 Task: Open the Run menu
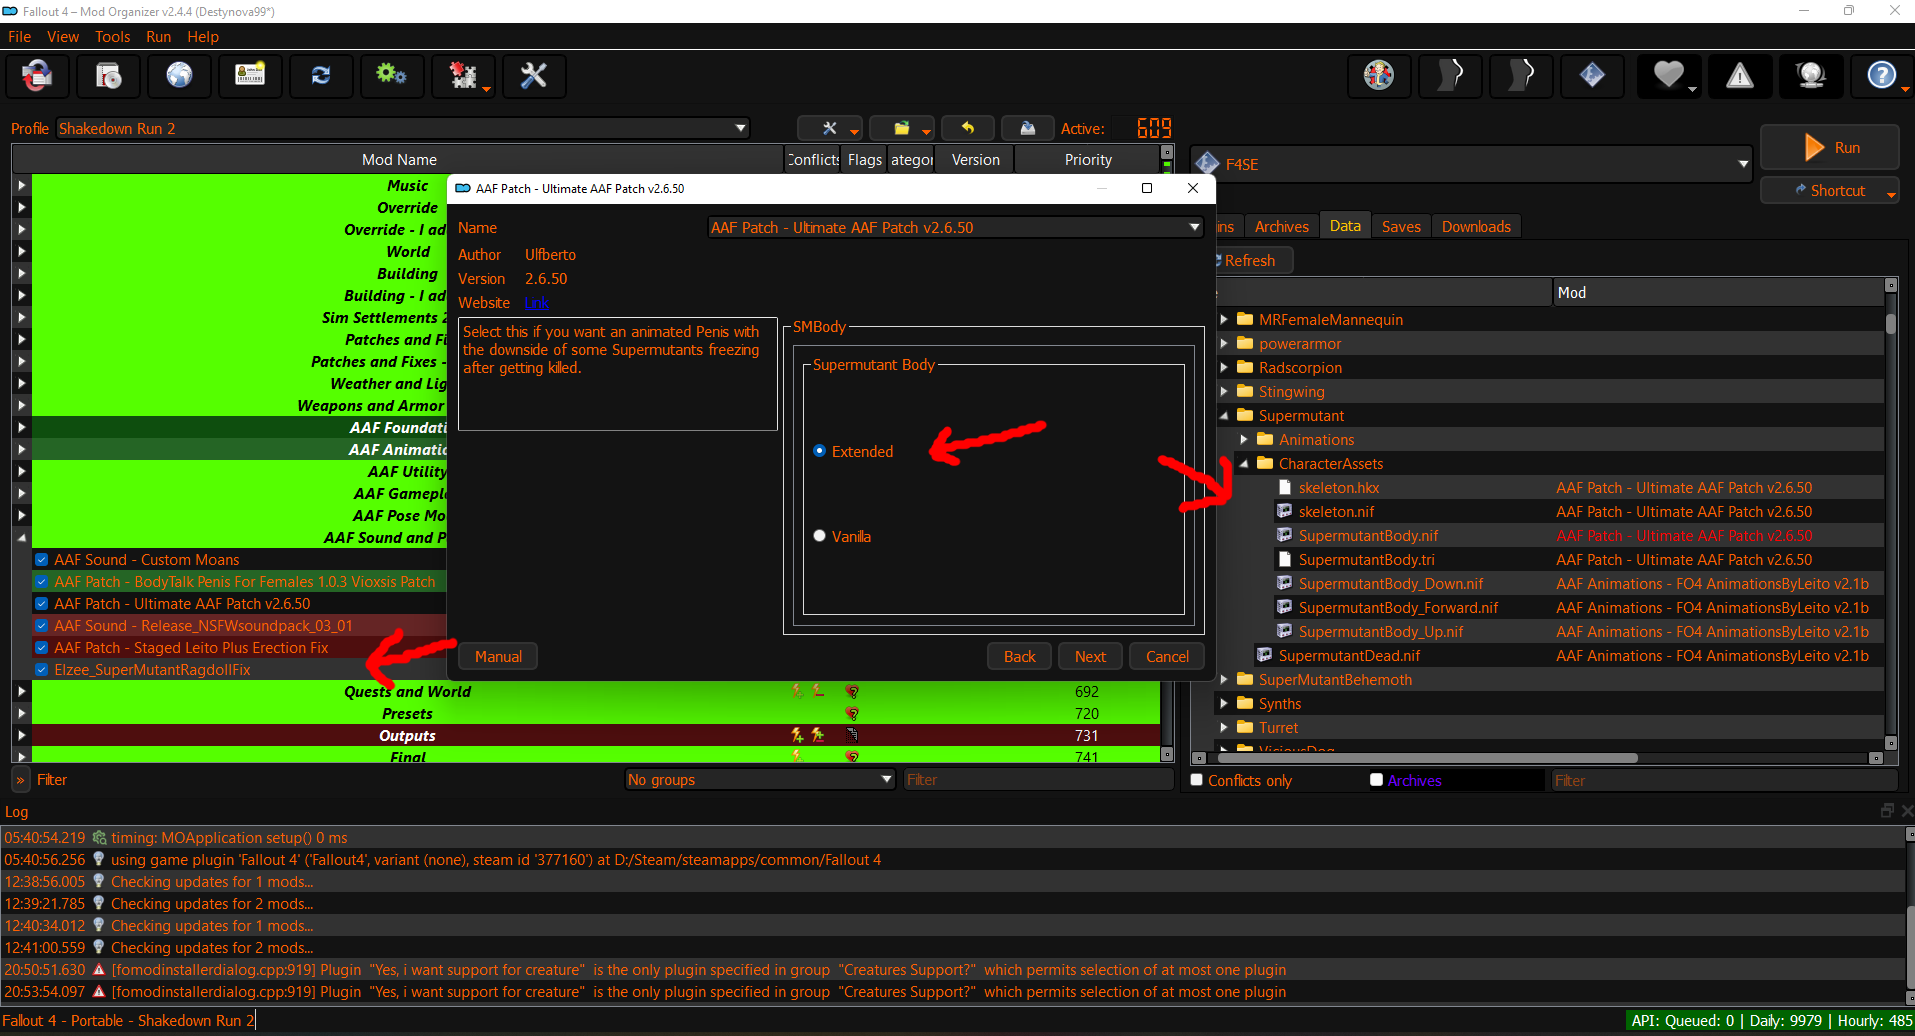[158, 37]
